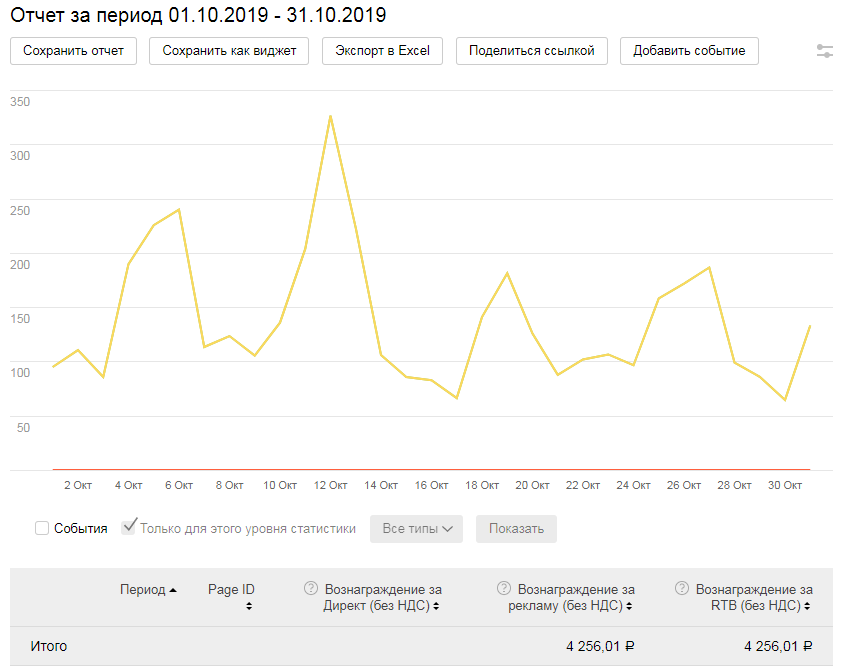The height and width of the screenshot is (672, 842).
Task: Click Поделиться ссылкой button
Action: pyautogui.click(x=531, y=51)
